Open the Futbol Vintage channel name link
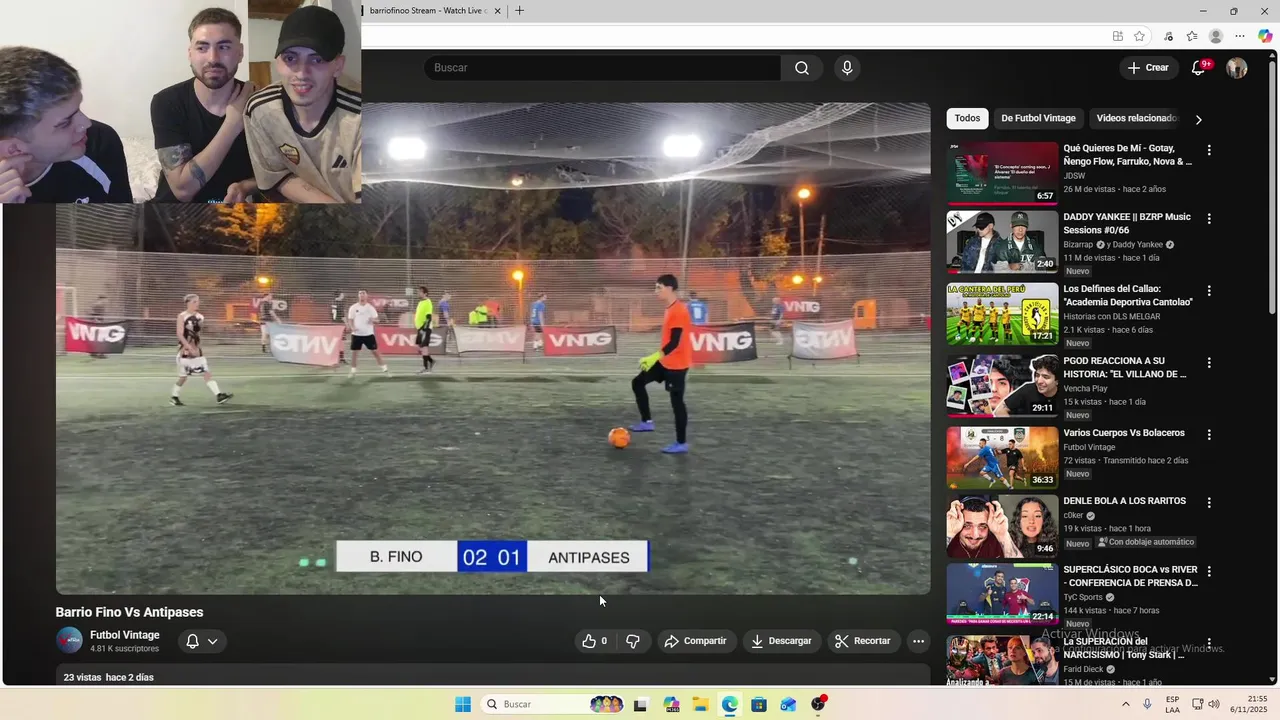The height and width of the screenshot is (720, 1280). [125, 635]
